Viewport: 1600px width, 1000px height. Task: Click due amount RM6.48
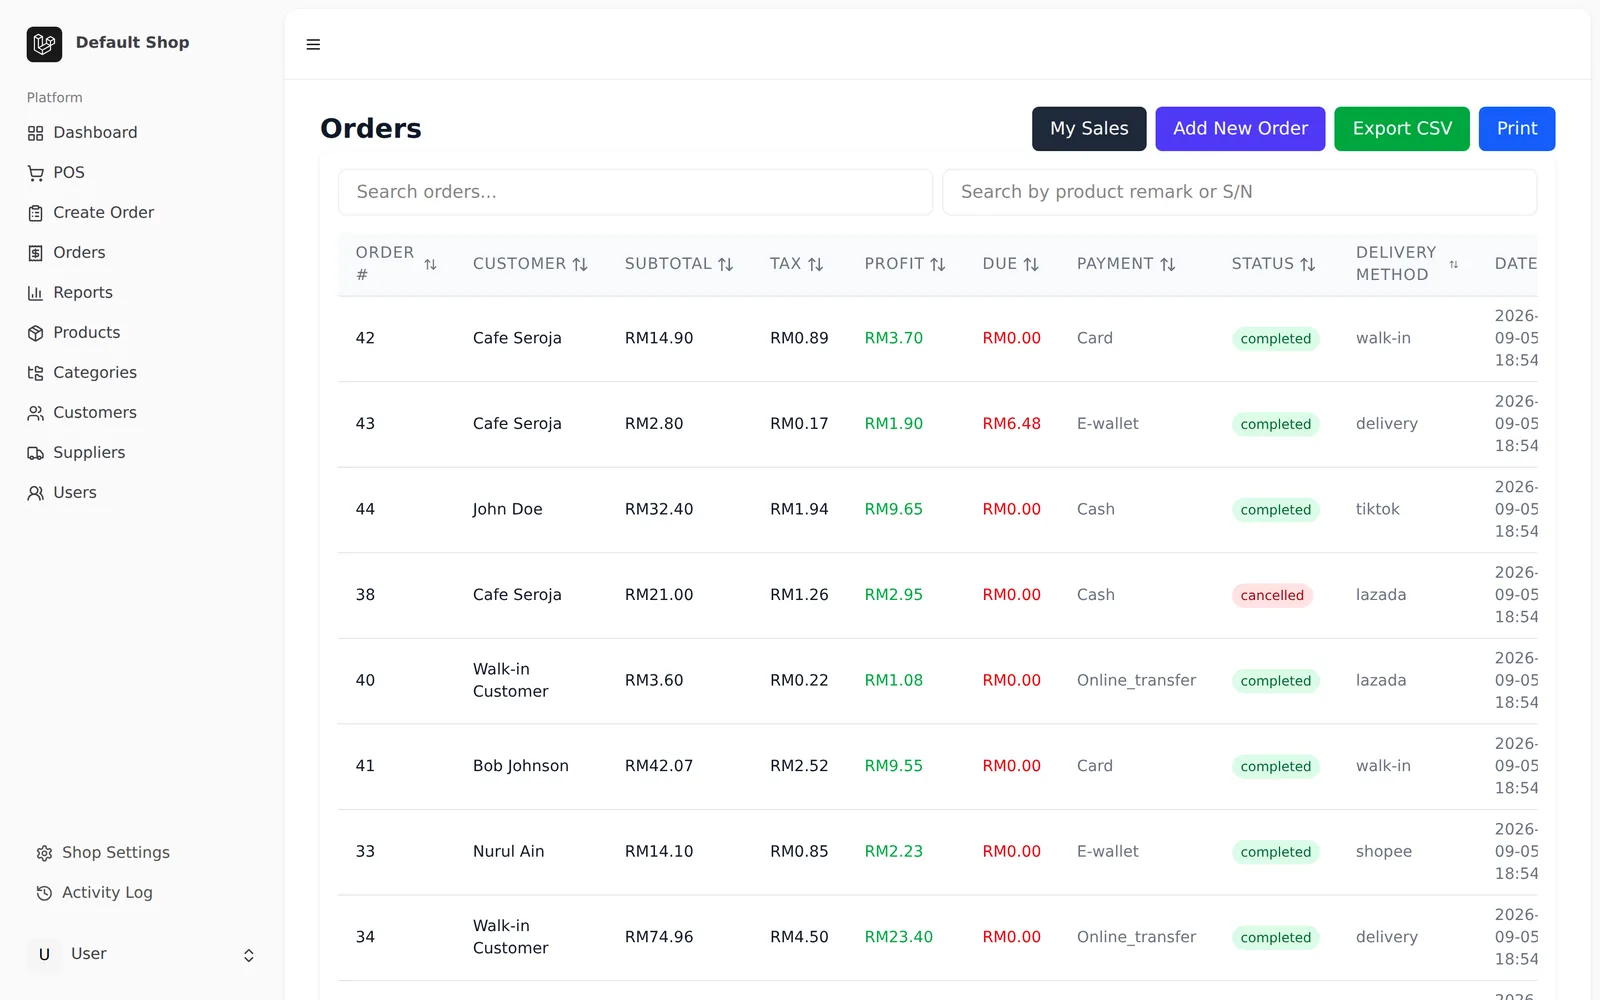pyautogui.click(x=1011, y=424)
